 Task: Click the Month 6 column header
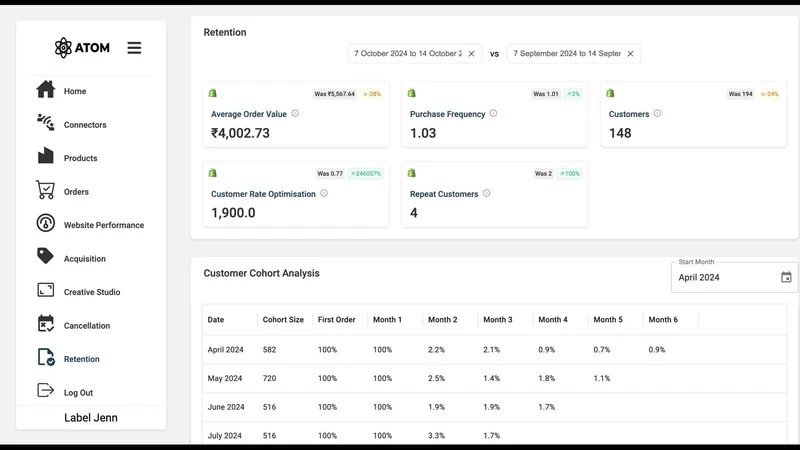point(663,320)
